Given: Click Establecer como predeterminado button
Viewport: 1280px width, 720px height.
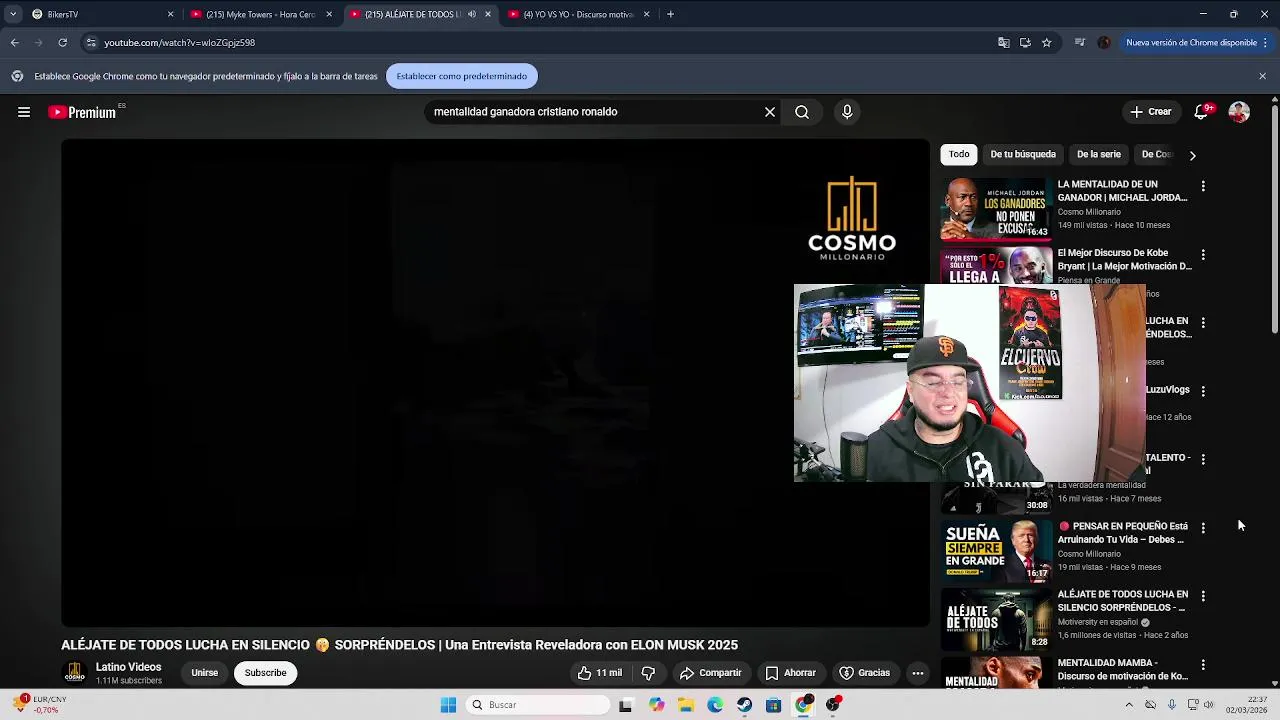Looking at the screenshot, I should tap(462, 76).
